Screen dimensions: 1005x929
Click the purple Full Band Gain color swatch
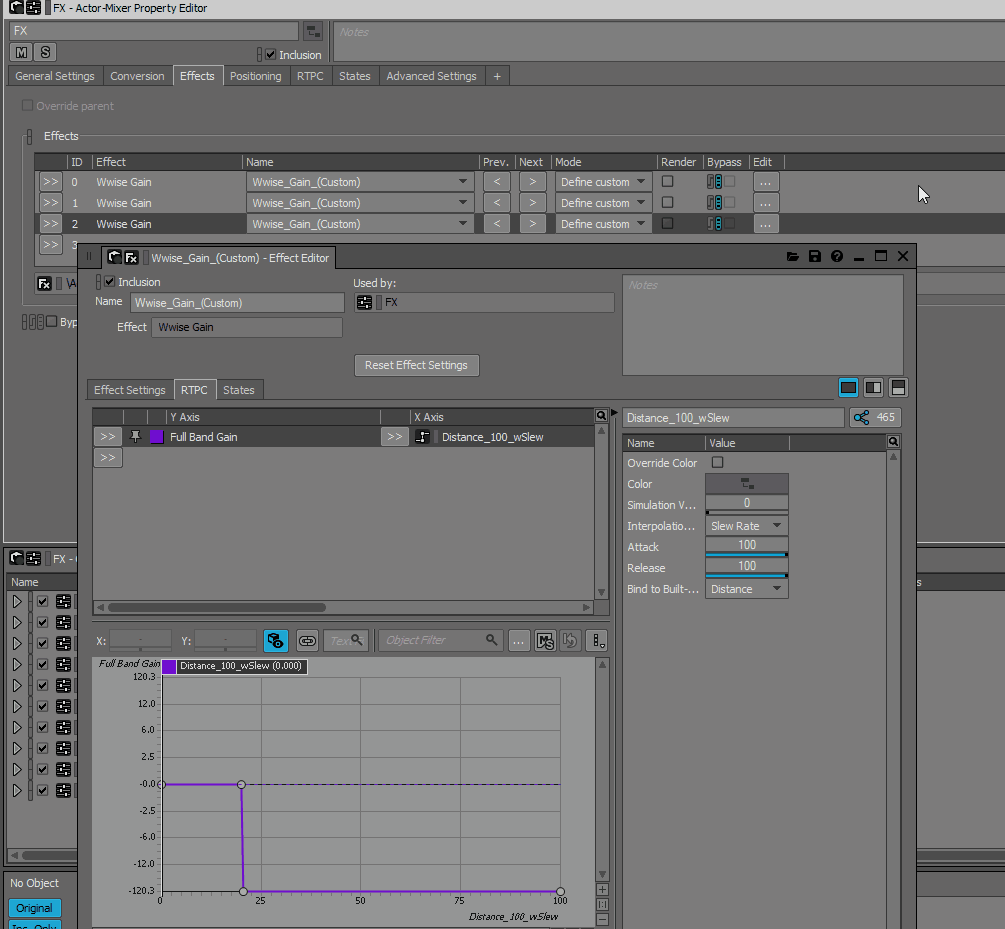pos(157,437)
